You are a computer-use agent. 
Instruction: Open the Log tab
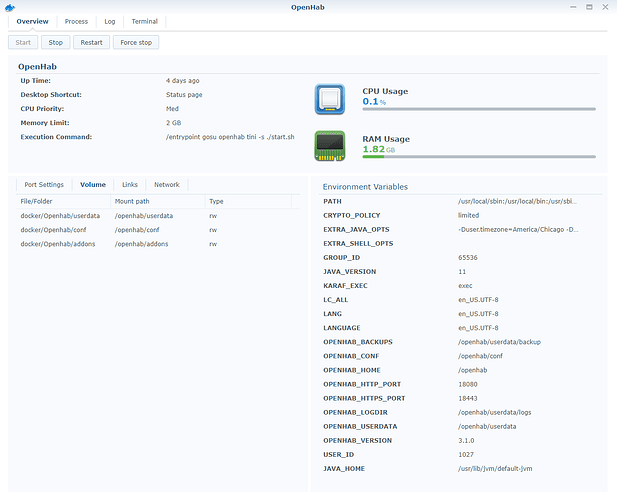click(x=109, y=21)
